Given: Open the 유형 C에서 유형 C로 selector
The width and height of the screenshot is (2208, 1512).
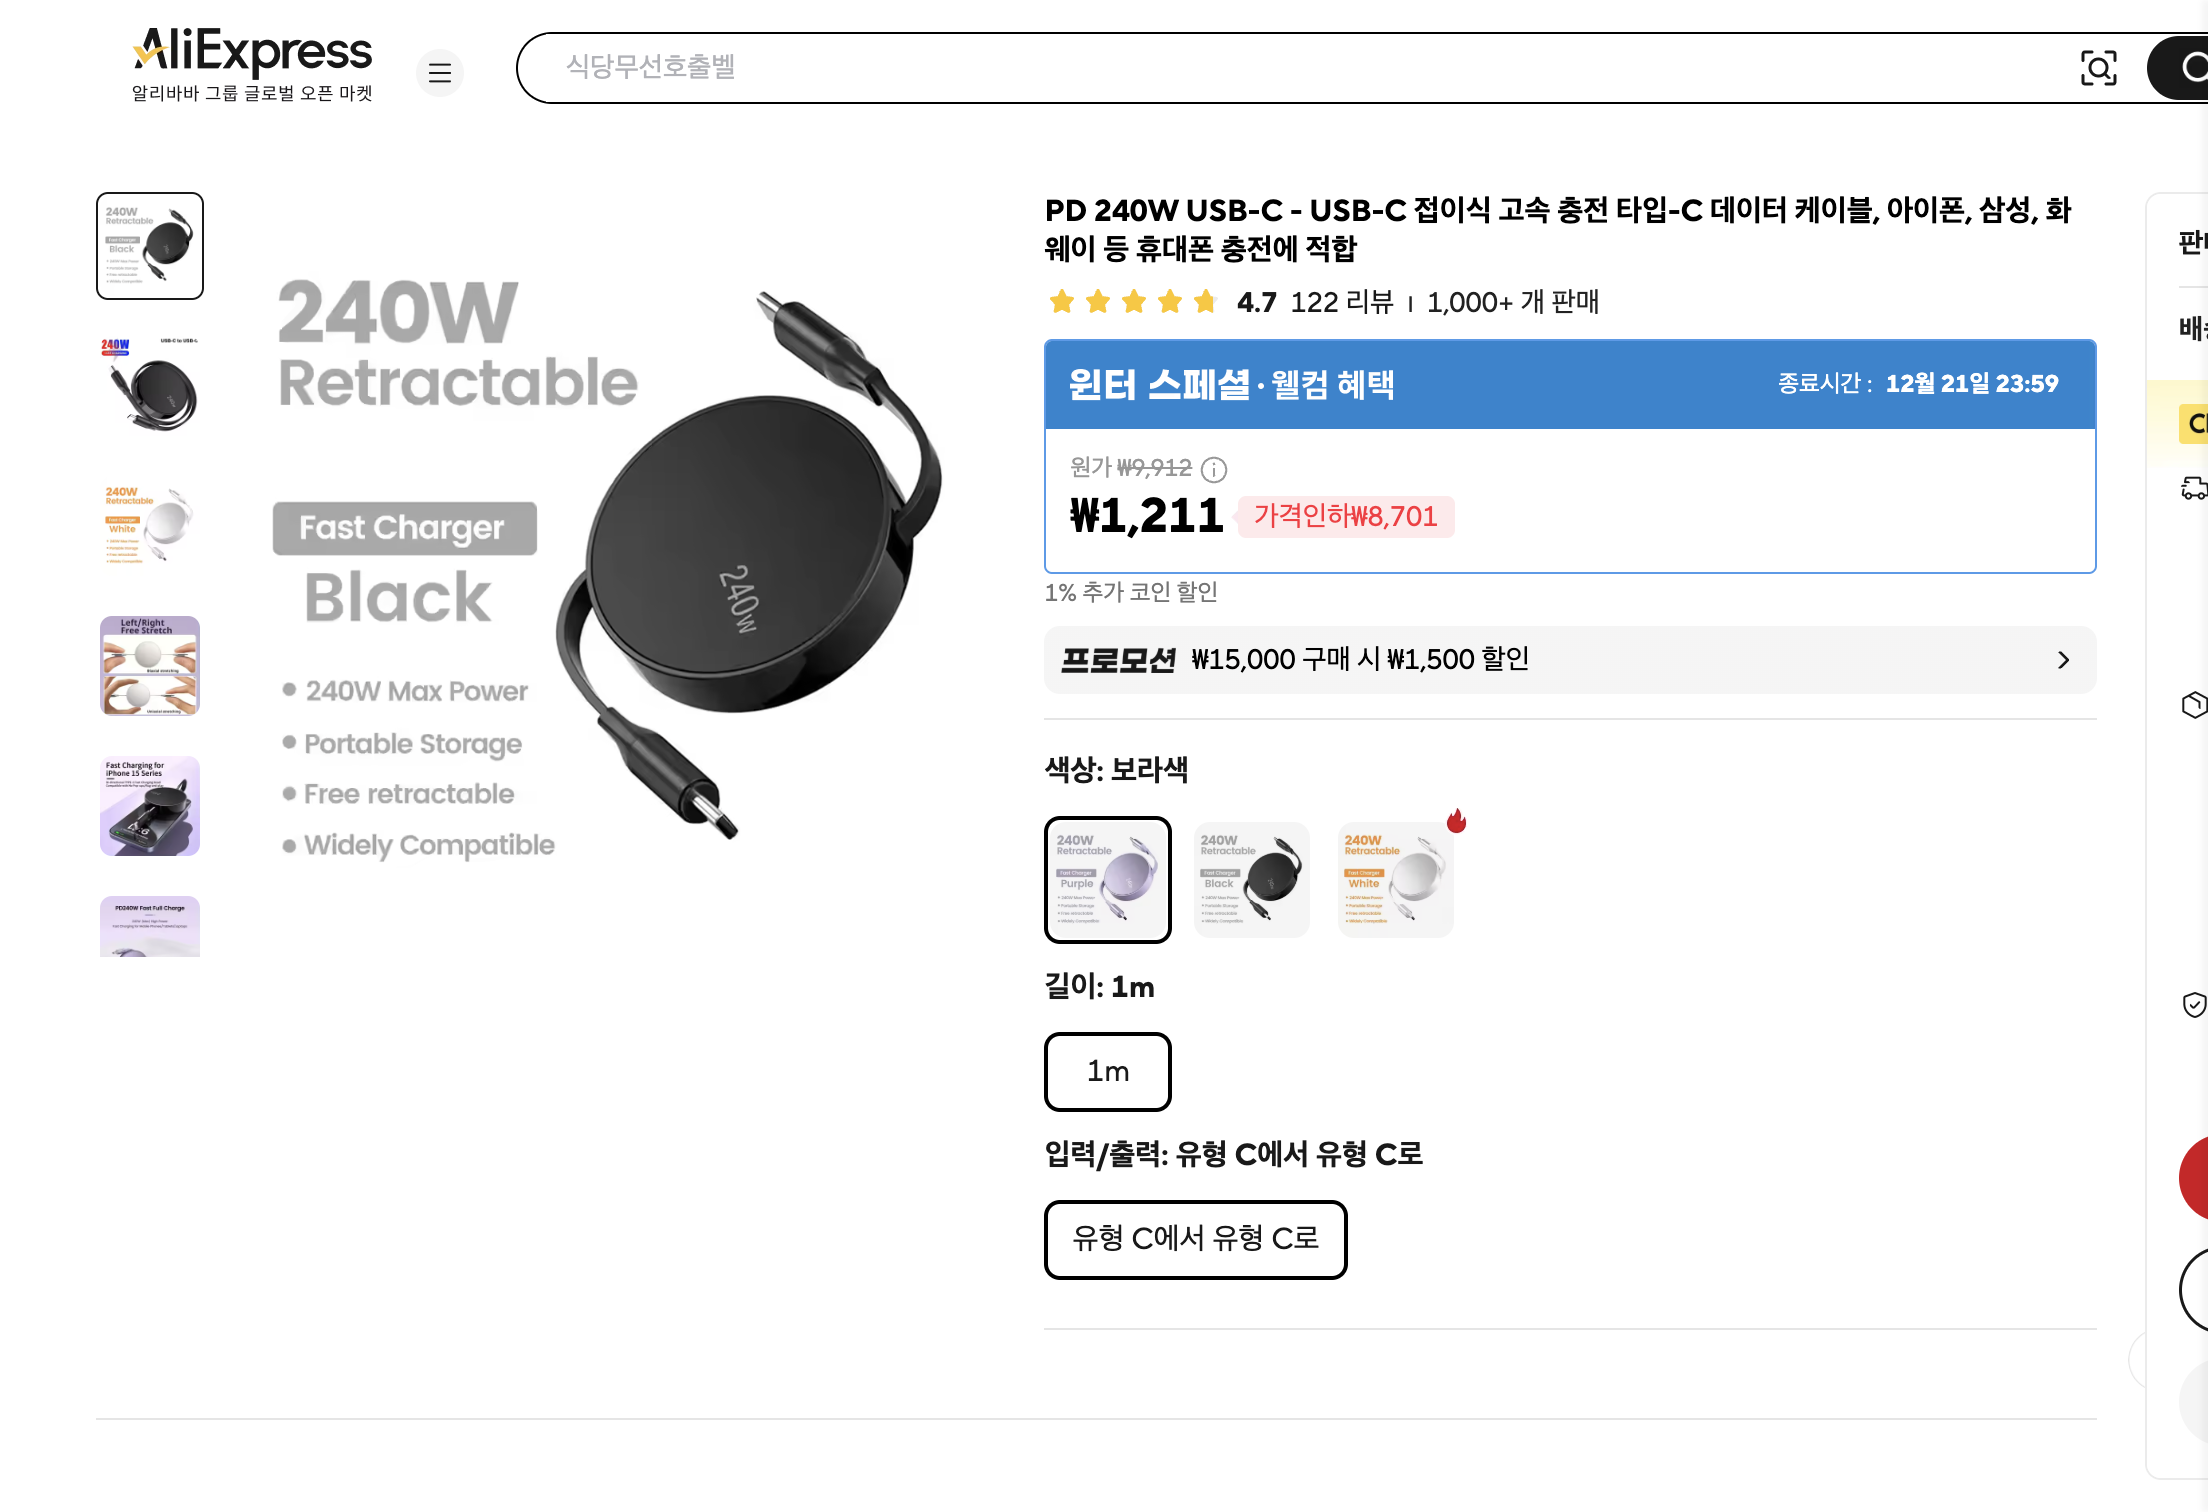Looking at the screenshot, I should click(1195, 1240).
